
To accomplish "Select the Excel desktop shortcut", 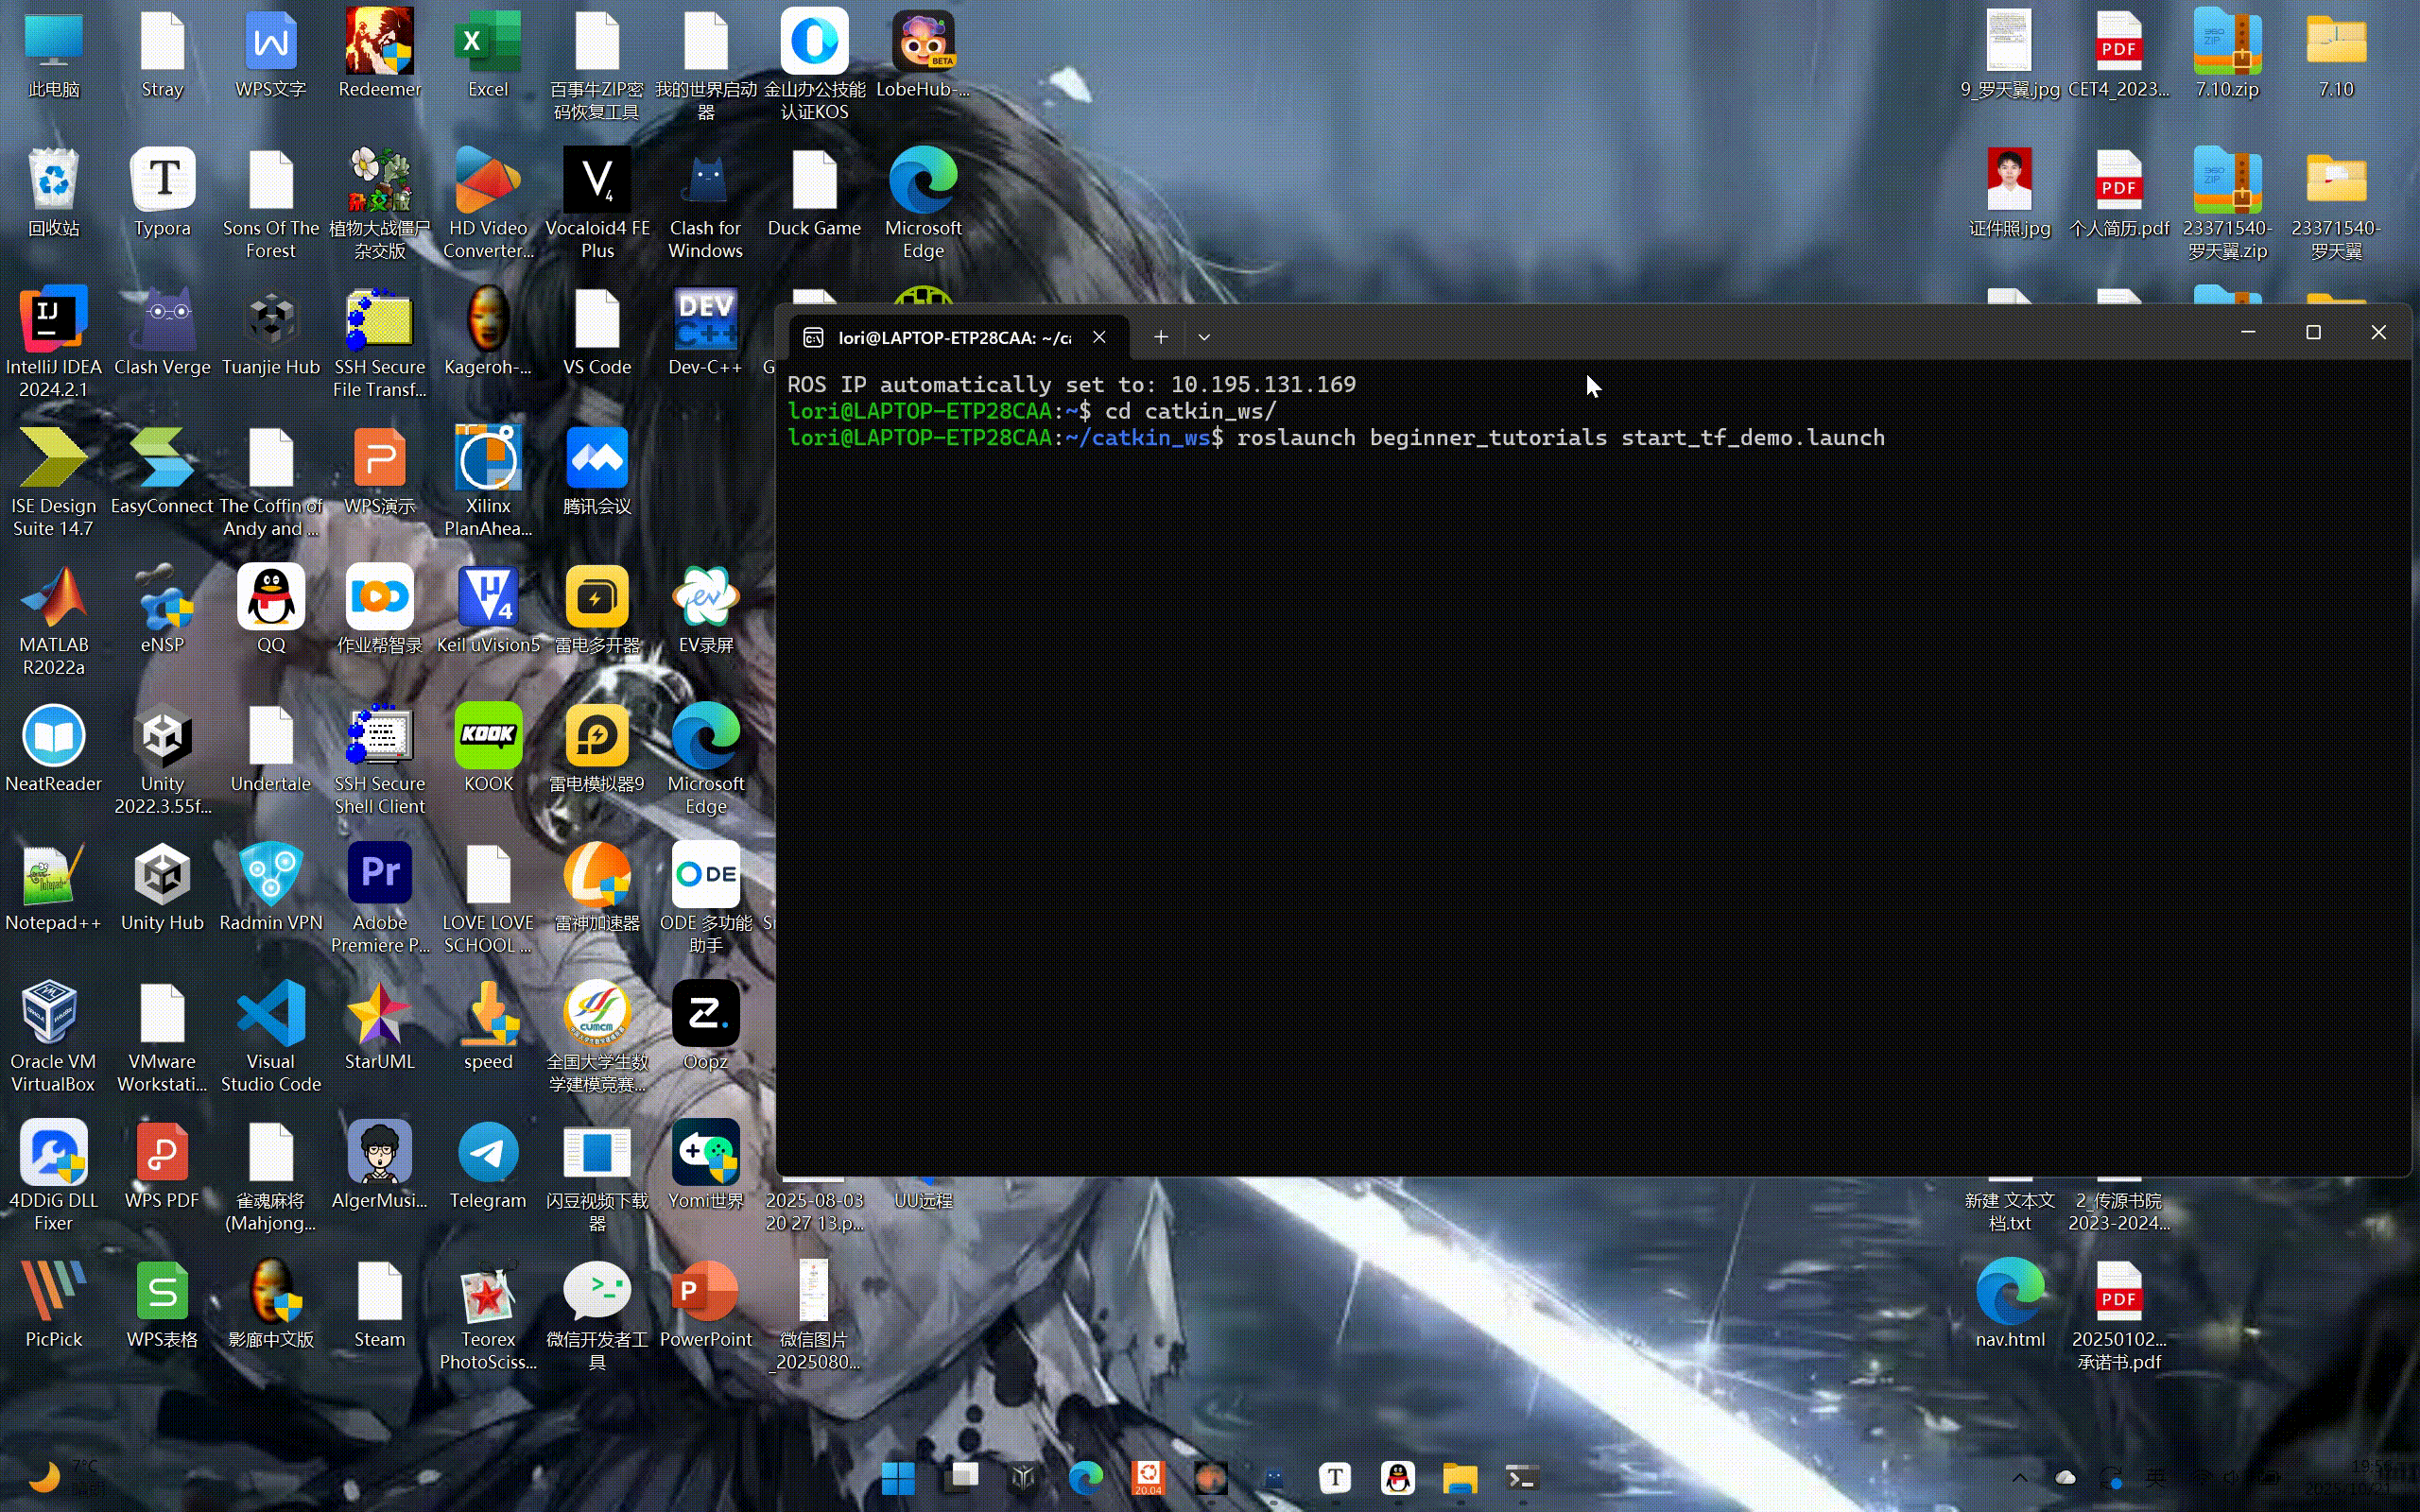I will 488,55.
